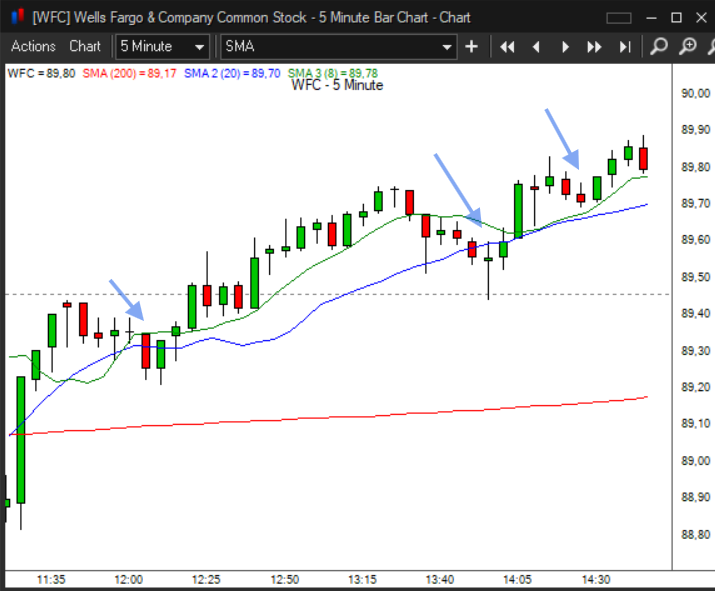Screen dimensions: 715x591
Task: Click the 88,80 price axis label
Action: pyautogui.click(x=695, y=534)
